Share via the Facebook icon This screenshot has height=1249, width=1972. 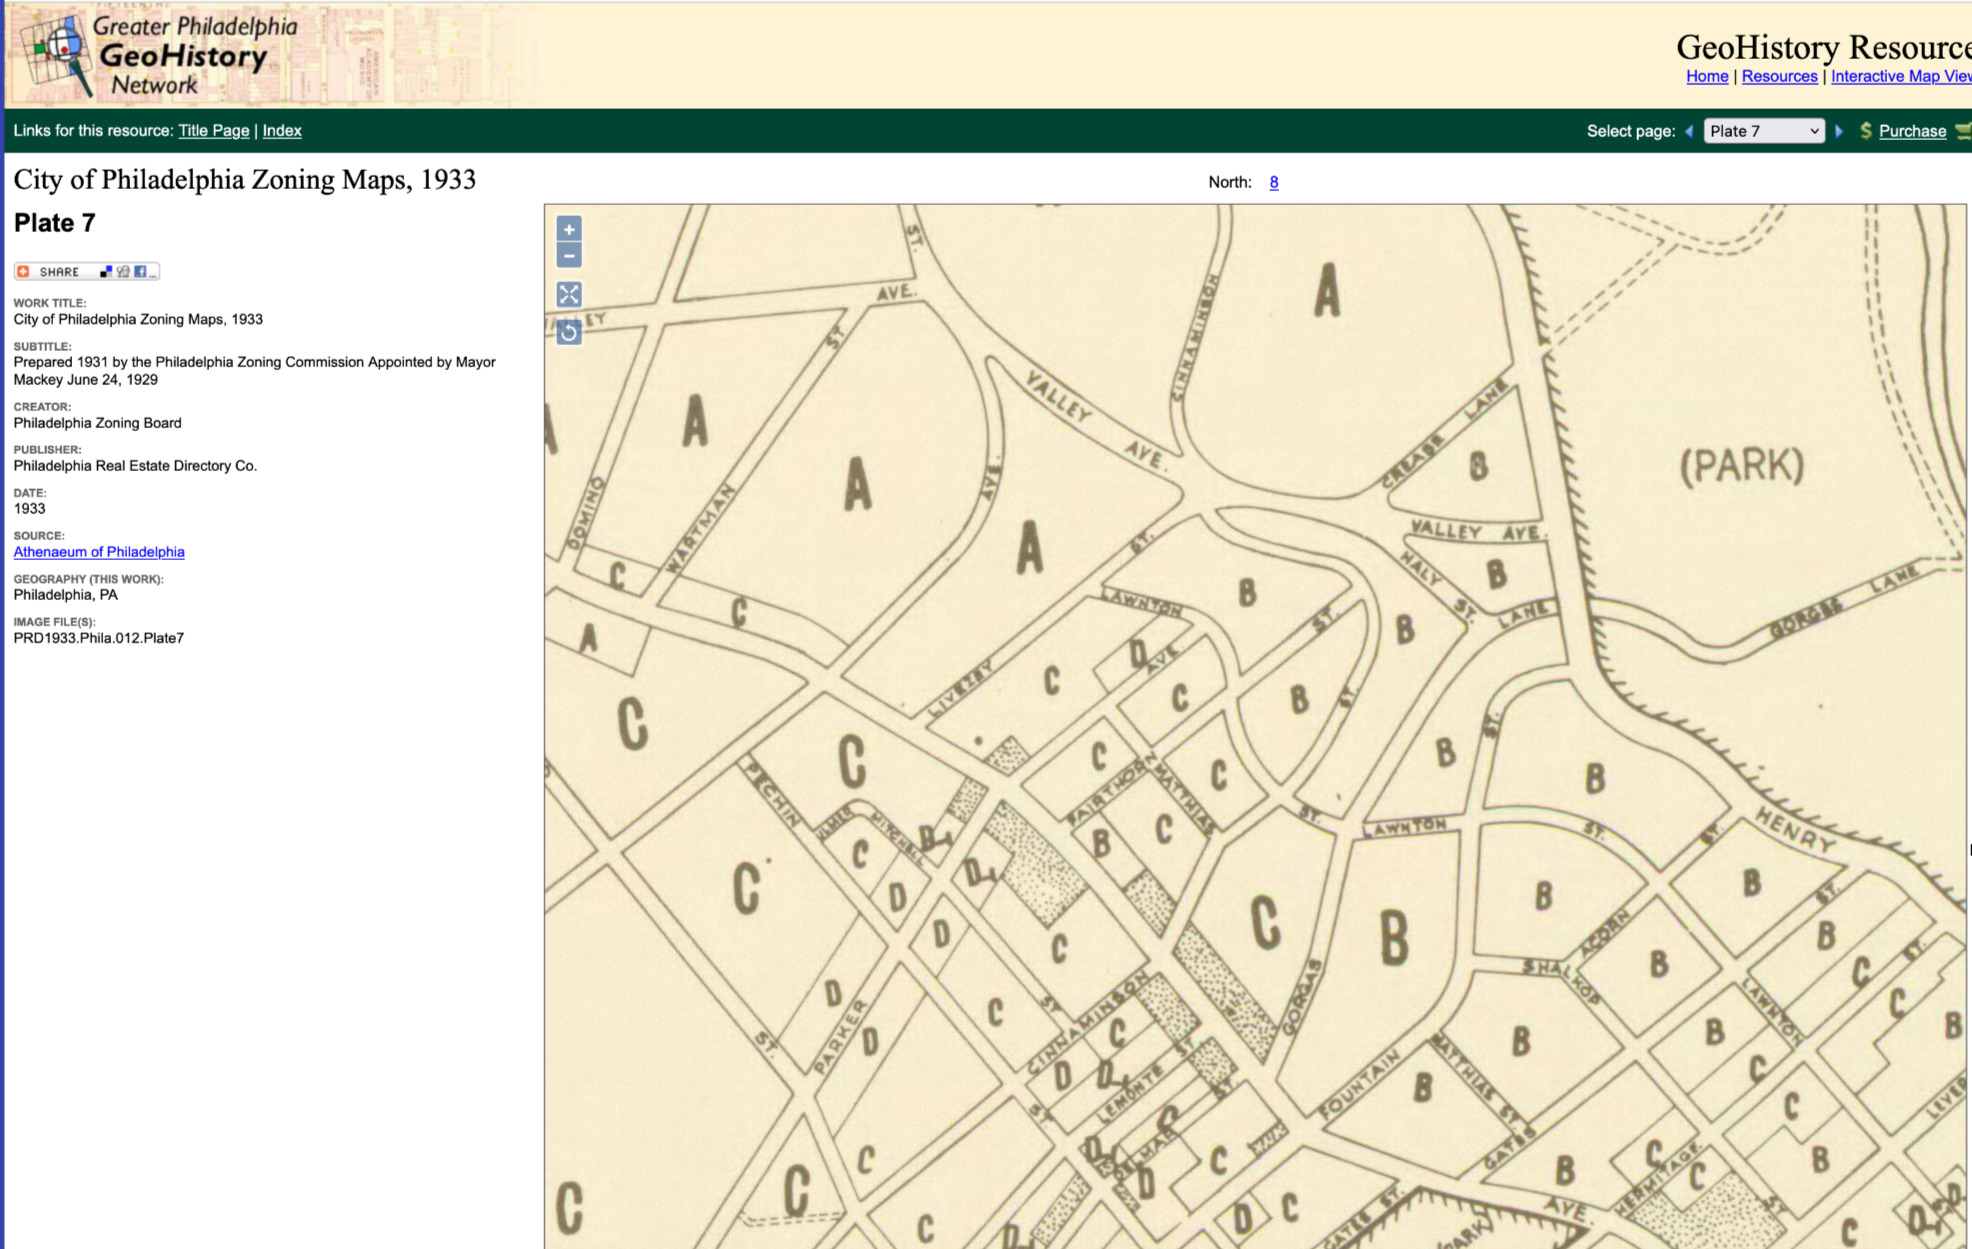[140, 272]
